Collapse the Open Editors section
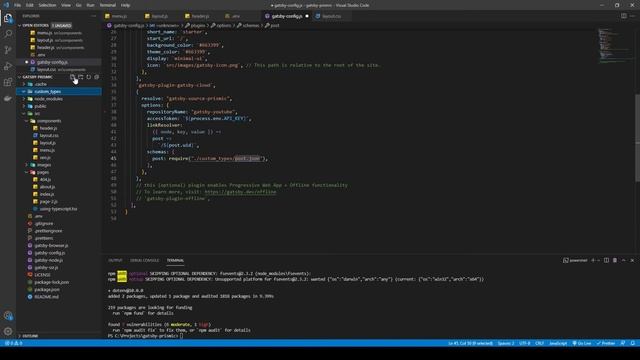Screen dimensions: 640x360 35,25
